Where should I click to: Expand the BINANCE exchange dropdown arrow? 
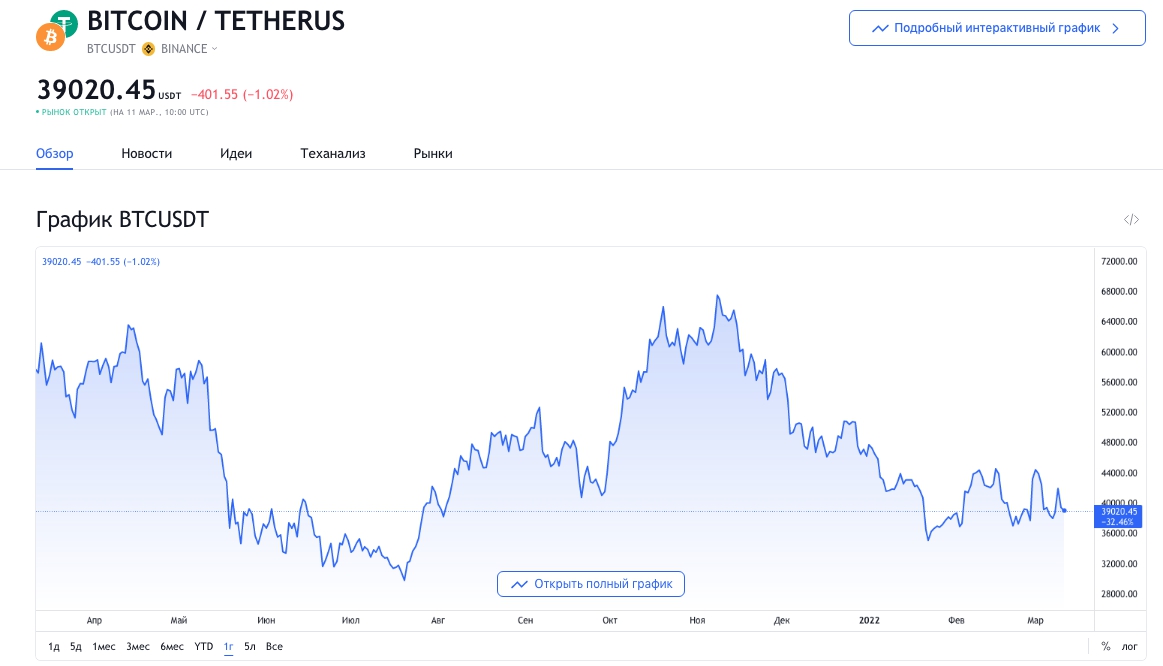[215, 49]
